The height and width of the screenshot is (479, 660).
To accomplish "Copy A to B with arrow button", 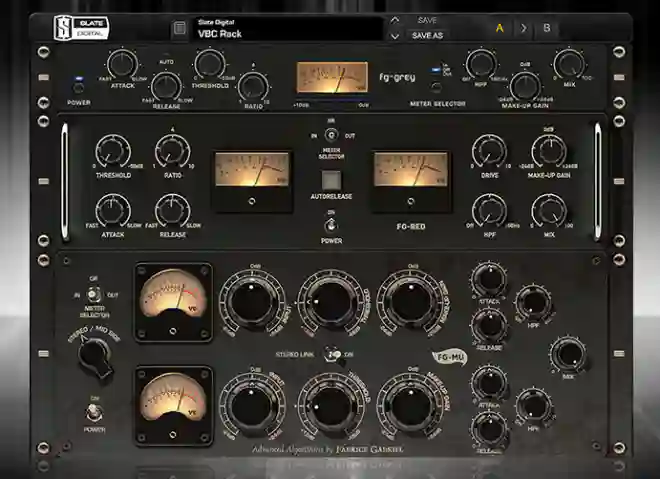I will pos(524,28).
